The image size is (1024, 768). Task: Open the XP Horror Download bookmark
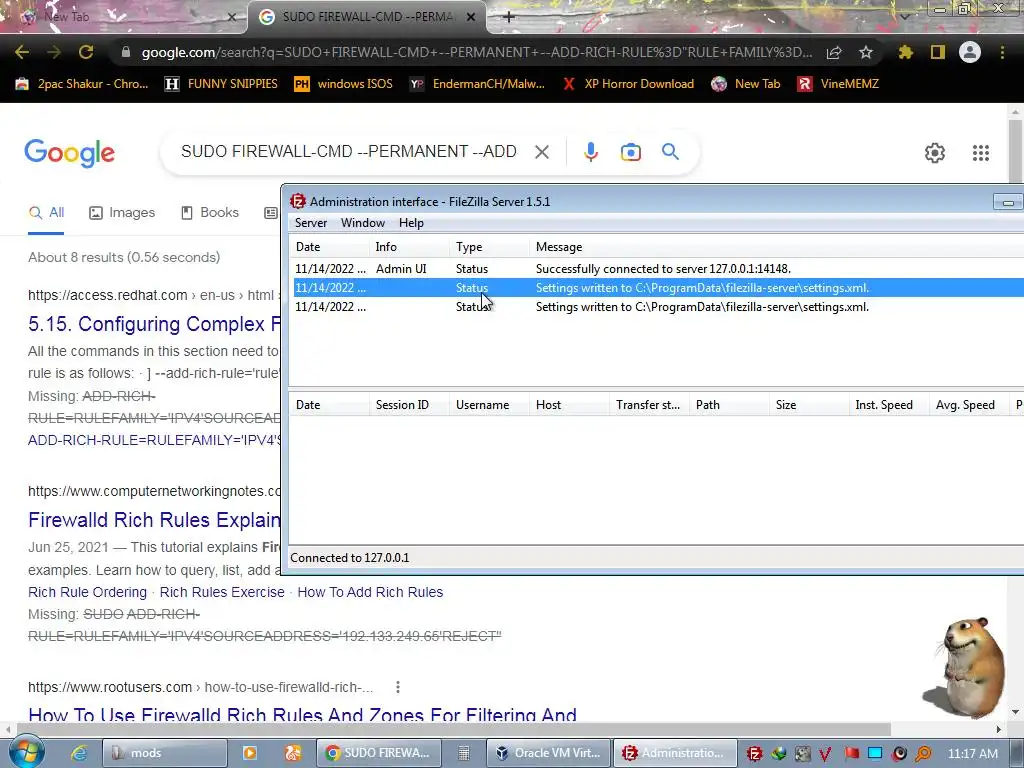[x=628, y=84]
